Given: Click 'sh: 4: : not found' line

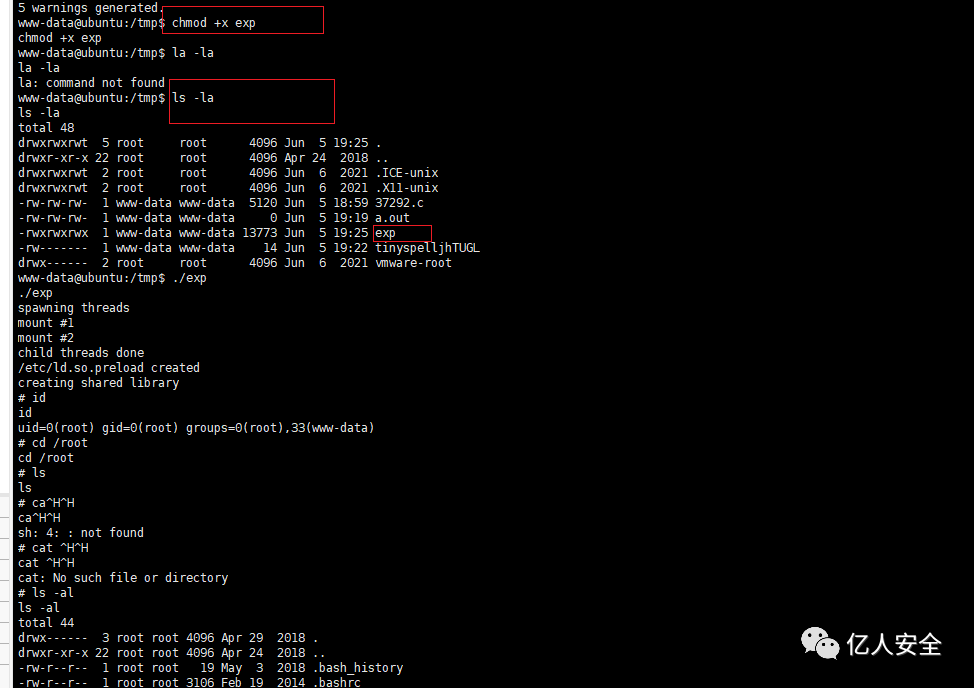Looking at the screenshot, I should [81, 533].
